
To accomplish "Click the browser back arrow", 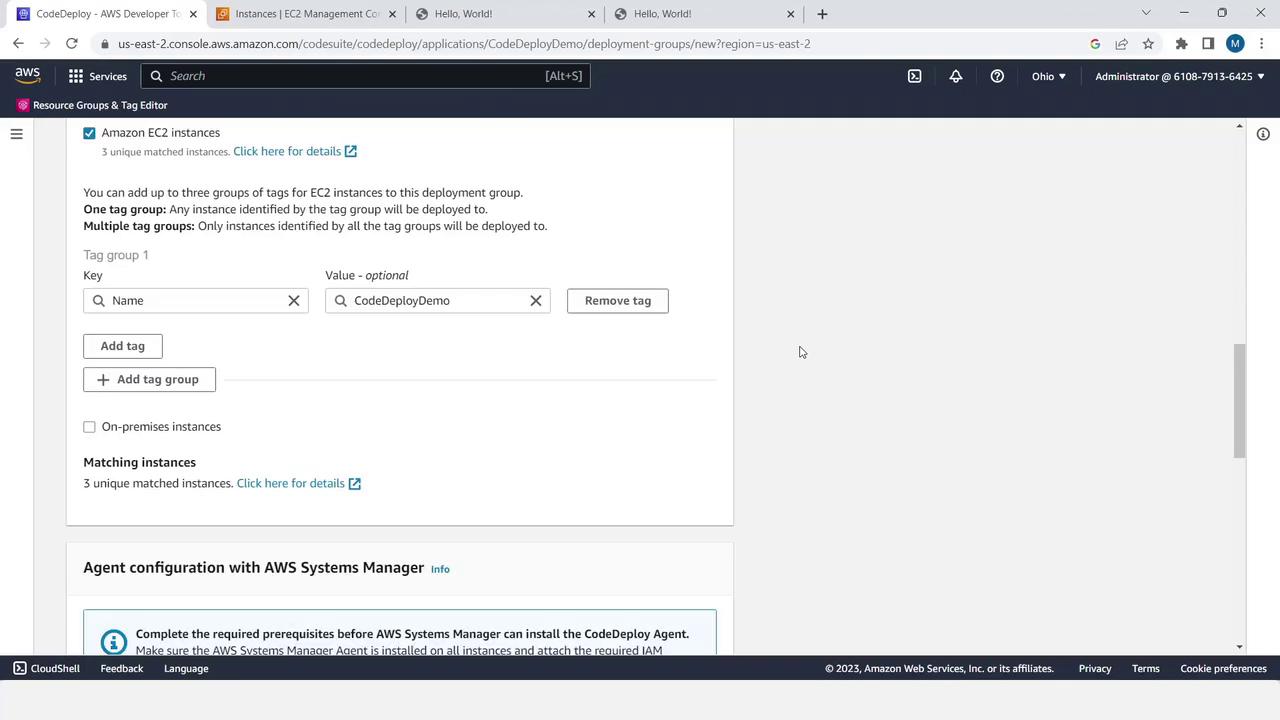I will click(x=18, y=44).
